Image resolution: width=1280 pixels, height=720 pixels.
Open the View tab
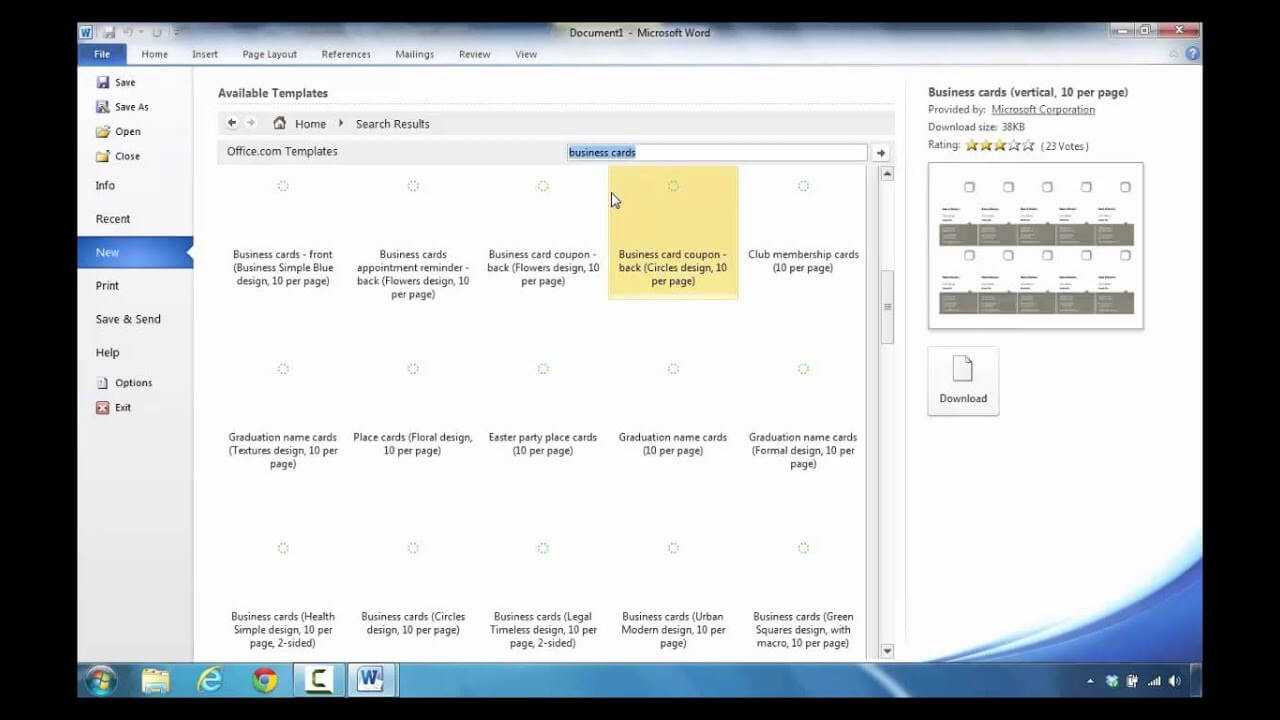coord(526,54)
